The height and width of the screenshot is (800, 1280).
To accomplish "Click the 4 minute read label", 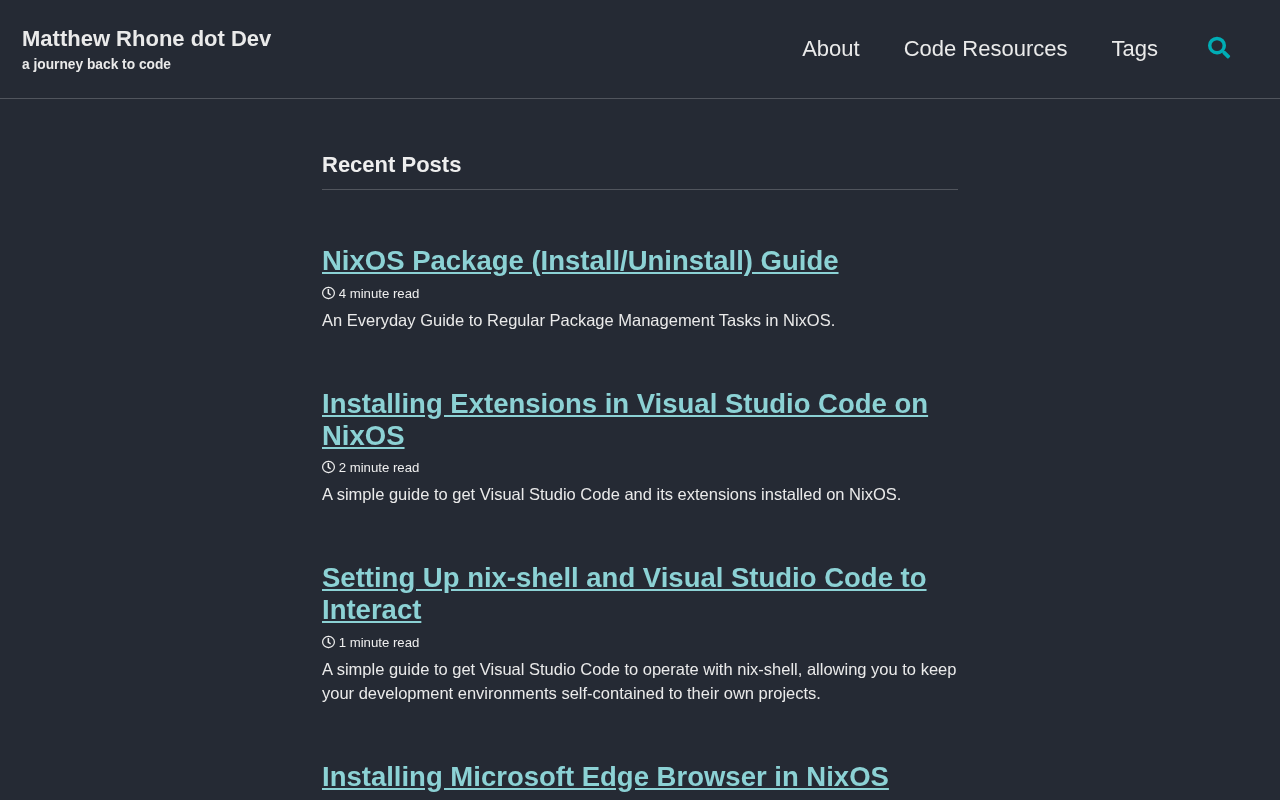I will pyautogui.click(x=378, y=294).
